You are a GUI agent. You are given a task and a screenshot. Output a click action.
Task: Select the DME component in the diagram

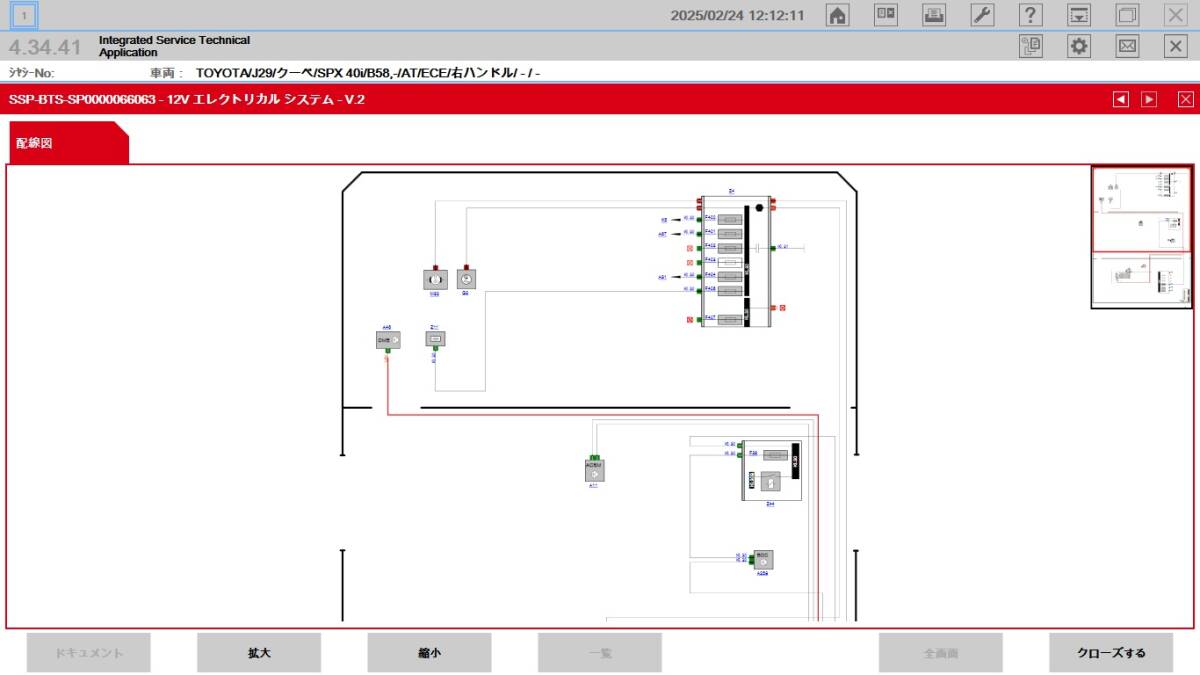point(387,341)
